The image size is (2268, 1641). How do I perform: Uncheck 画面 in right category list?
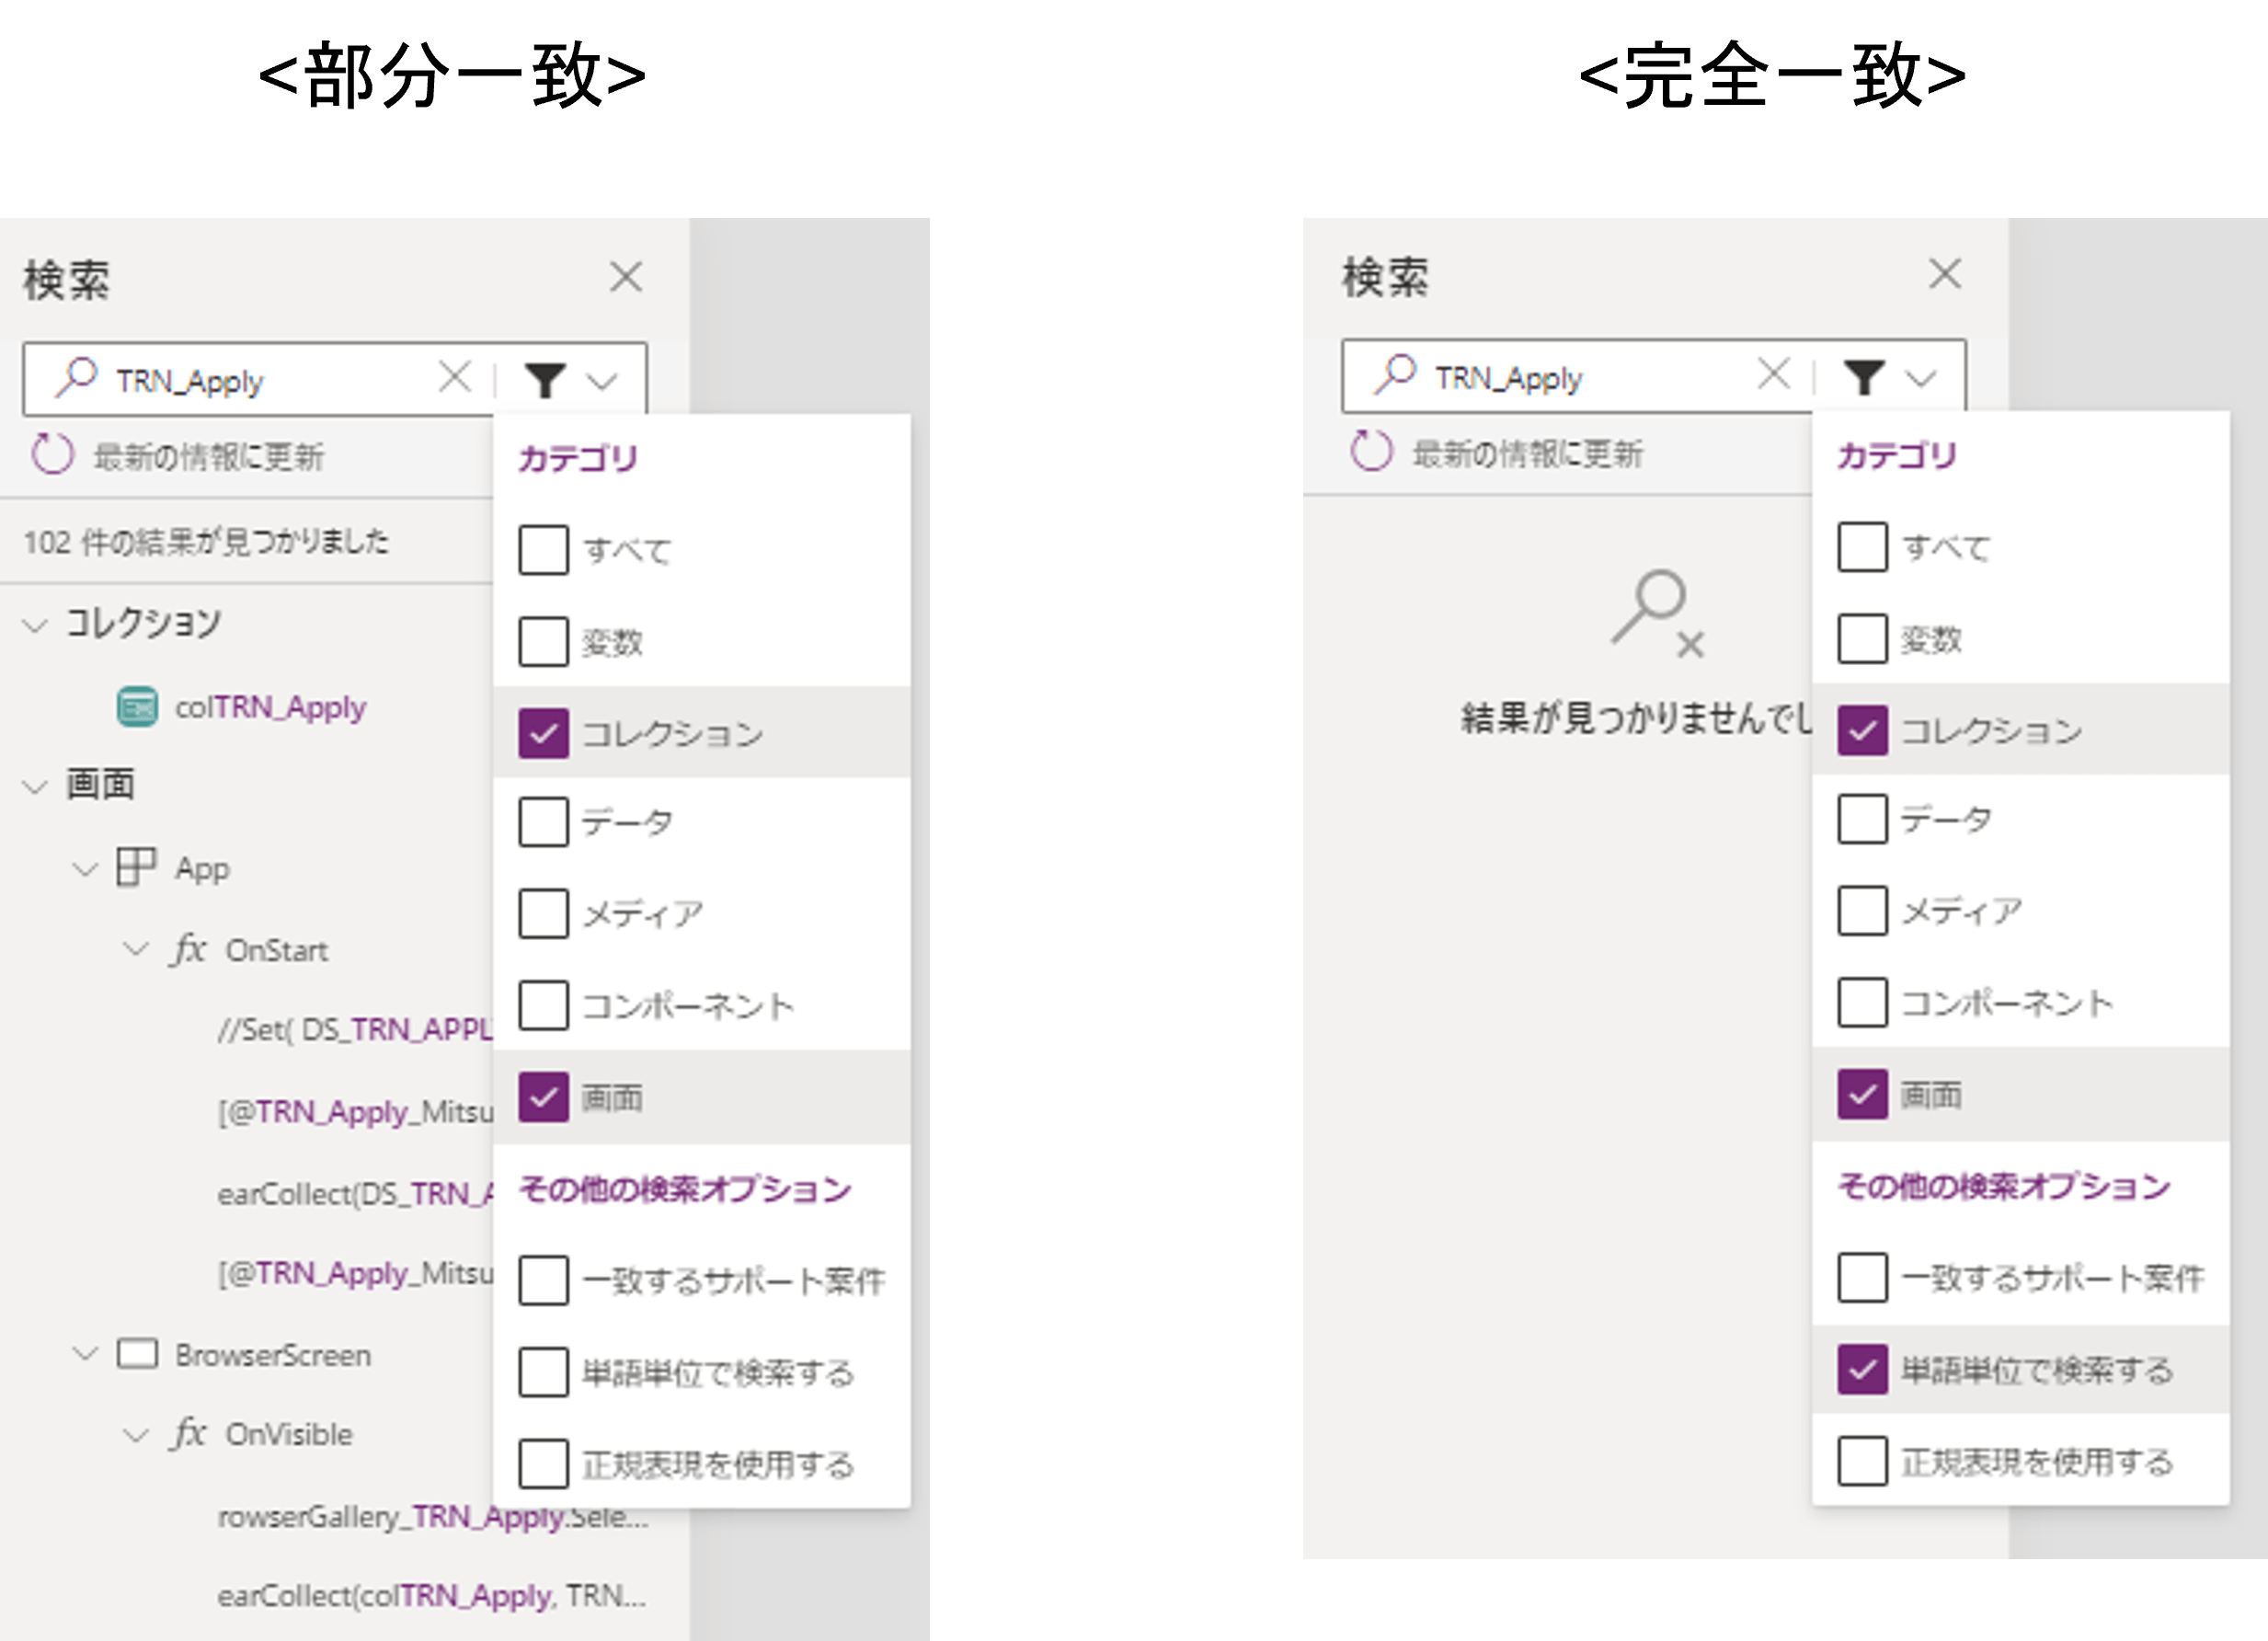pyautogui.click(x=1863, y=1094)
